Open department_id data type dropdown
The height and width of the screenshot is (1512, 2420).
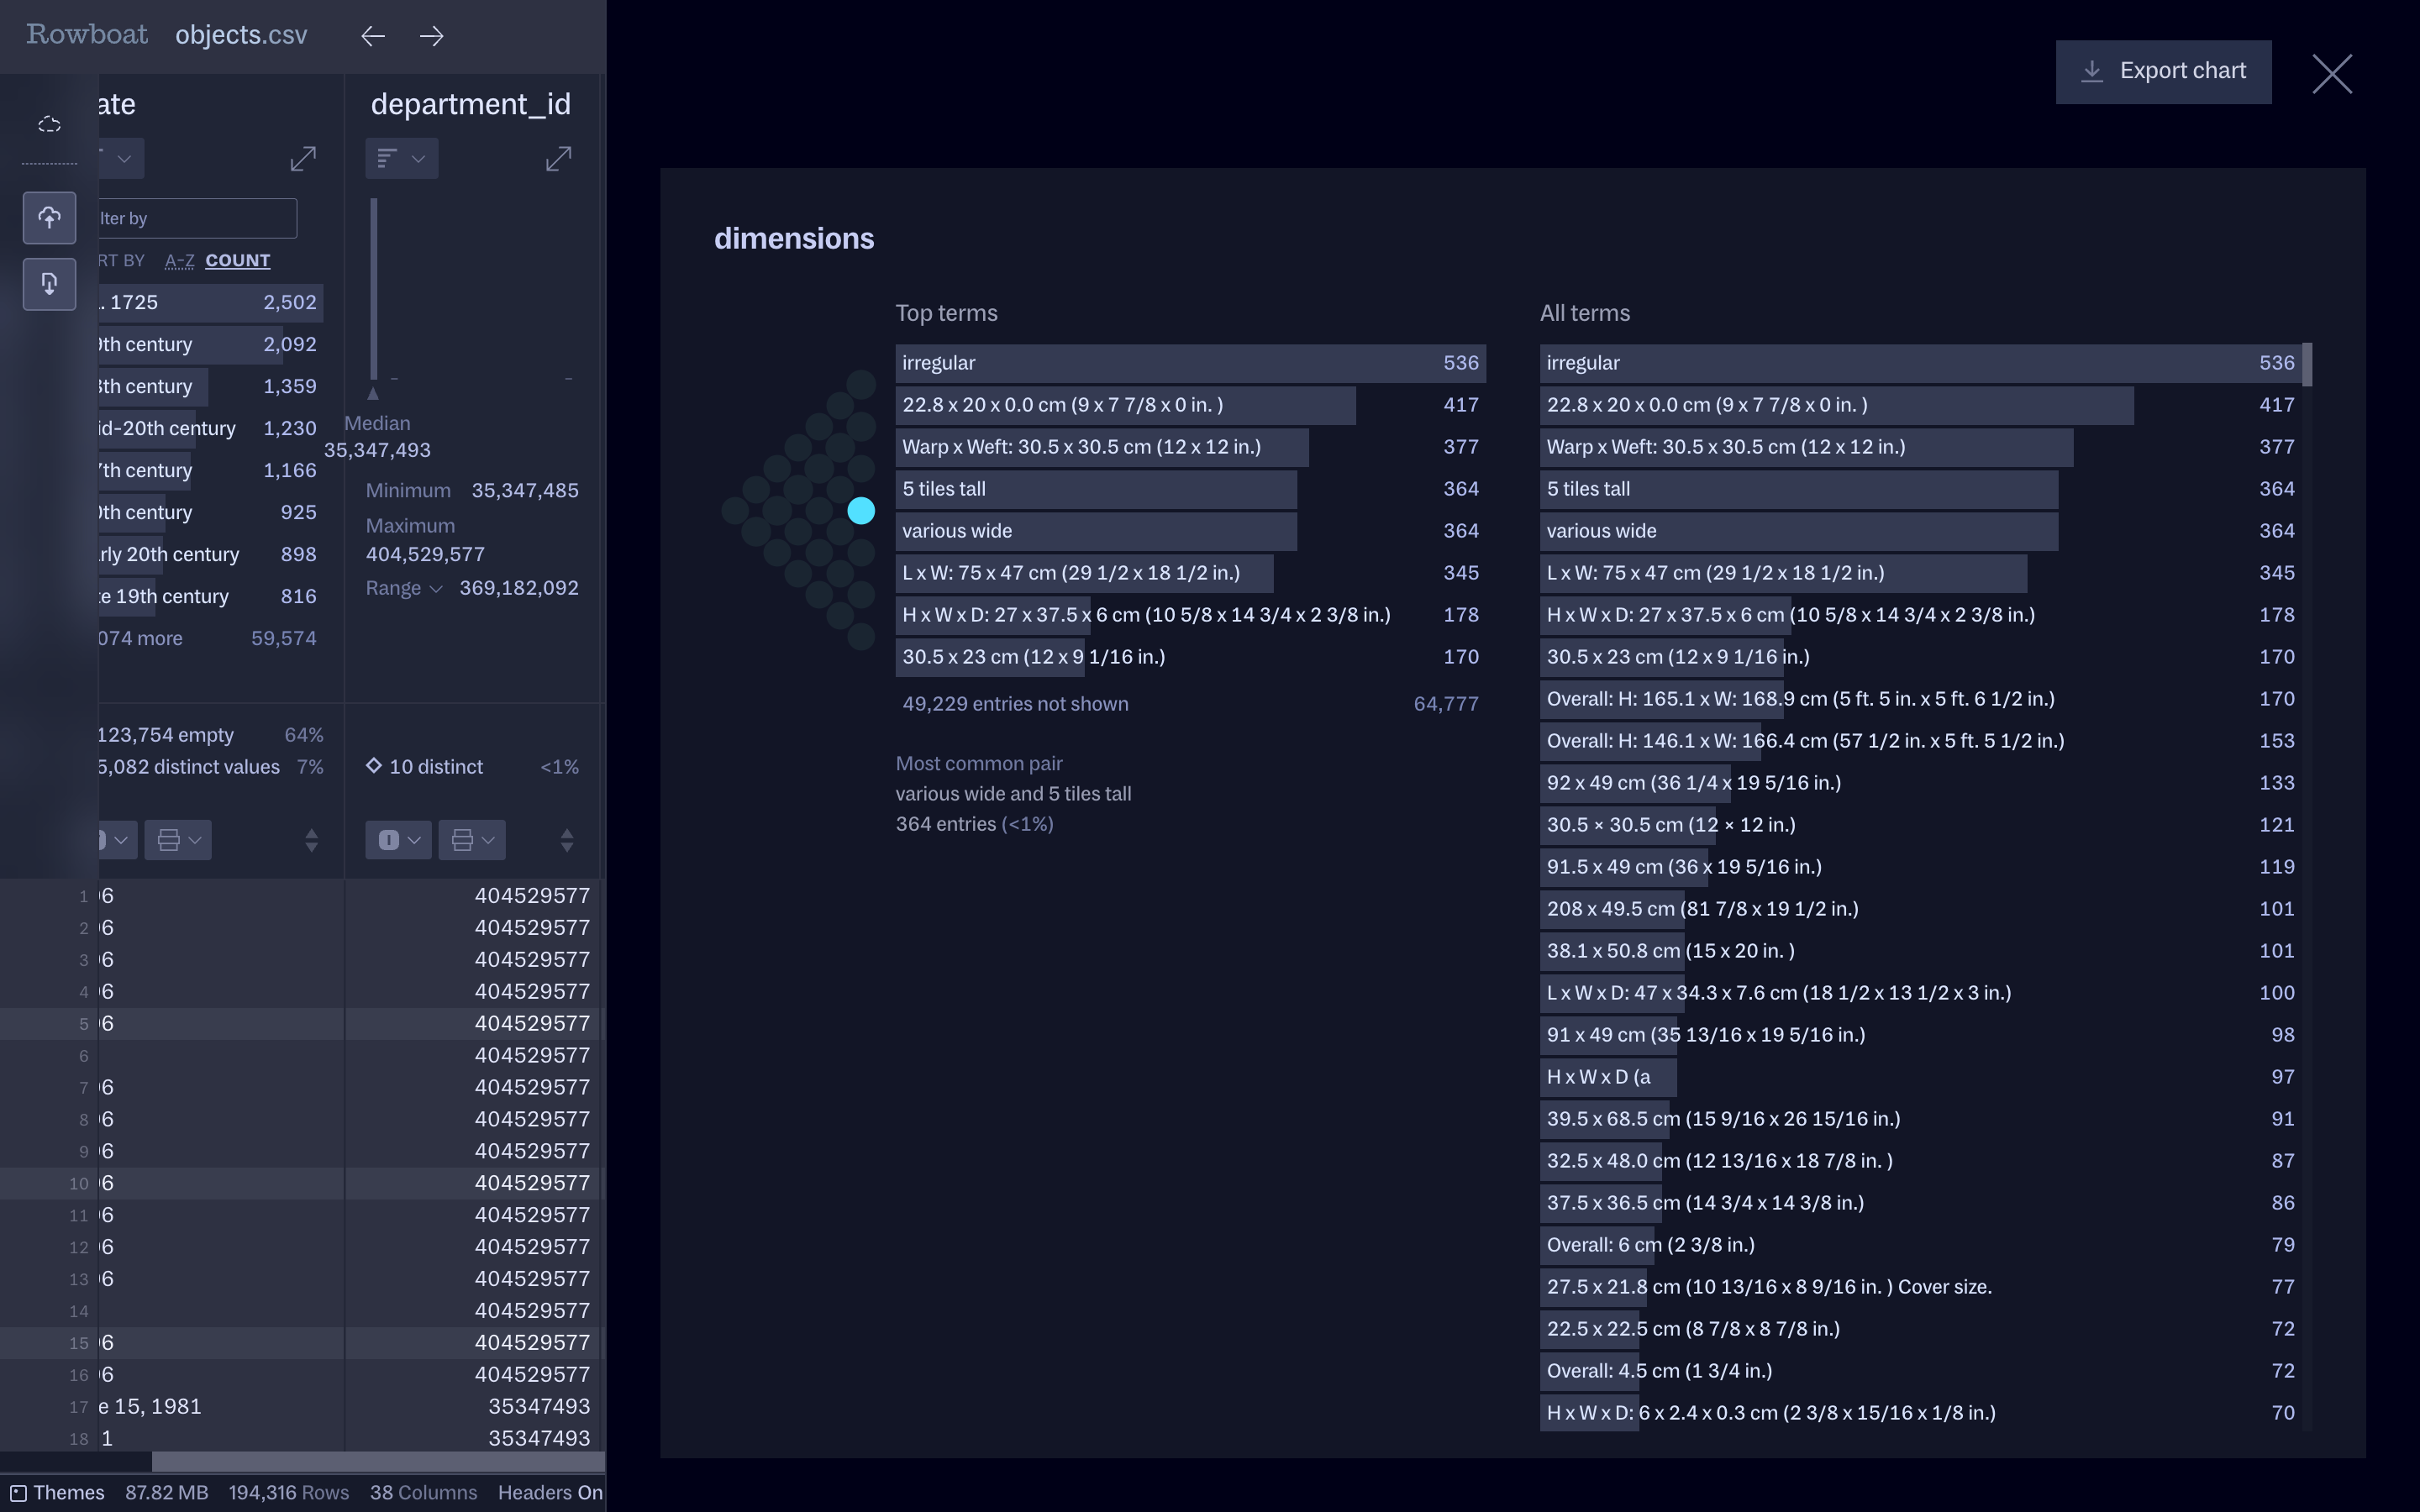(398, 840)
